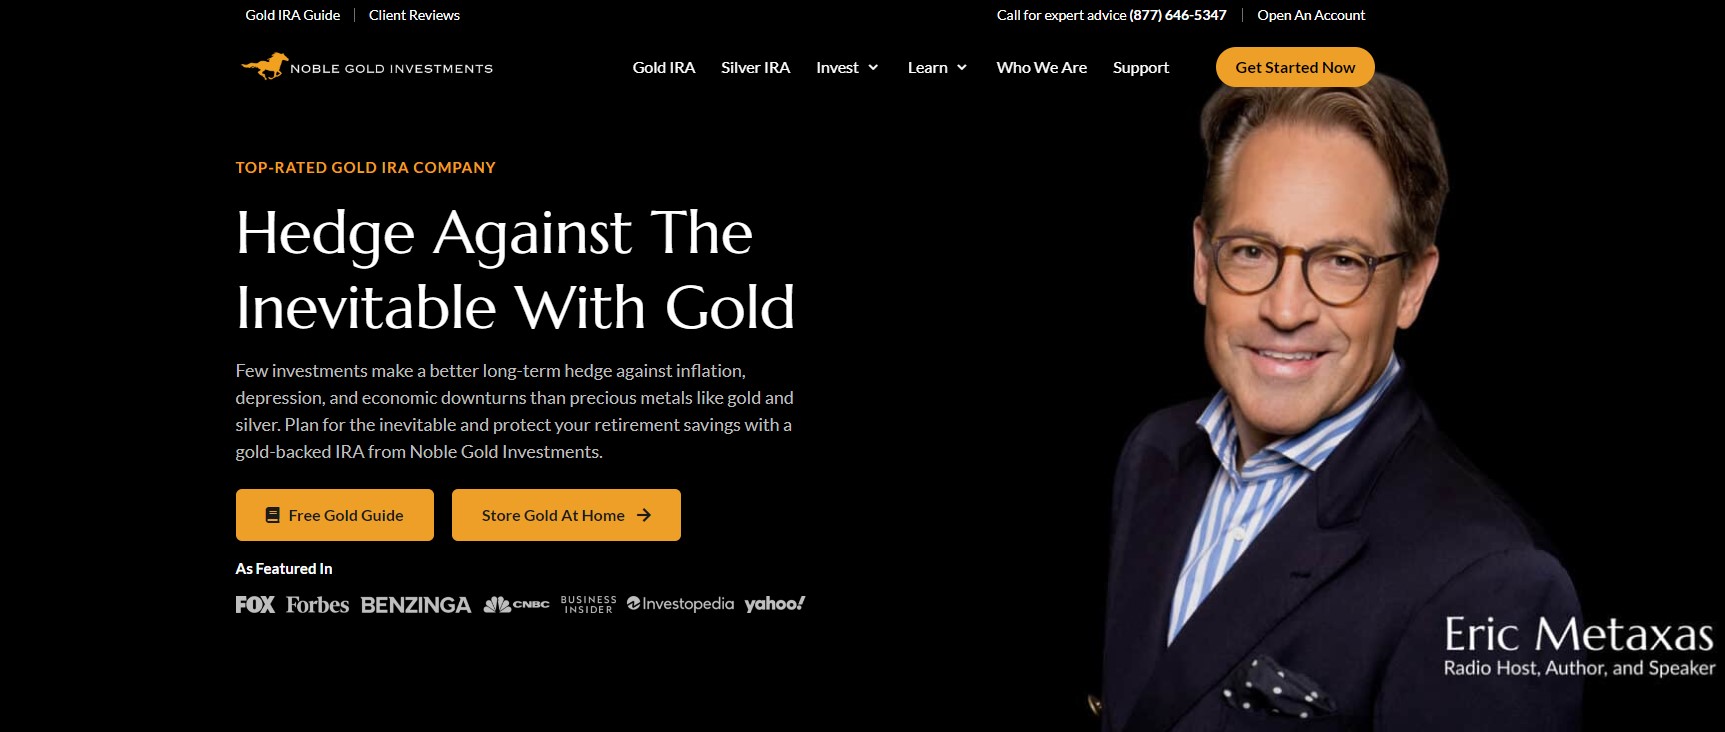
Task: Expand the Invest dropdown chevron
Action: pos(873,67)
